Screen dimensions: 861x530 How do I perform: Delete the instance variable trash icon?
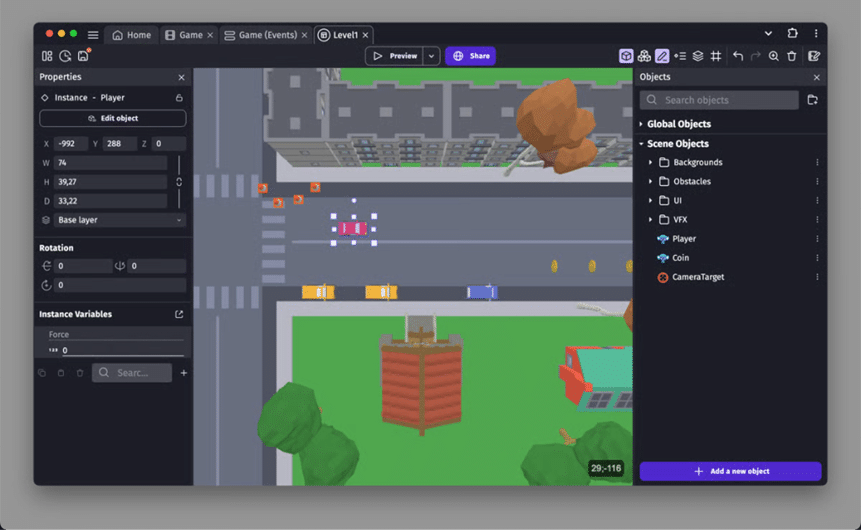pyautogui.click(x=80, y=373)
